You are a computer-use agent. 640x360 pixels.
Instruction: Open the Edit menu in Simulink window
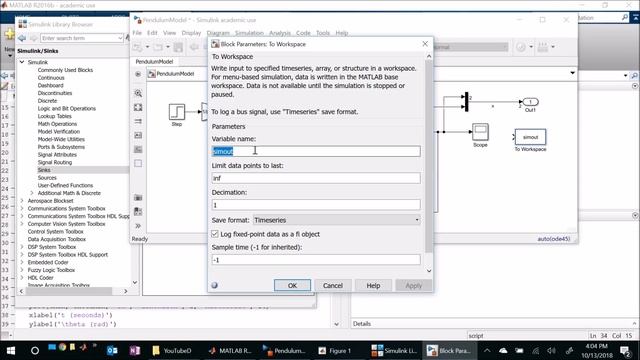(152, 33)
